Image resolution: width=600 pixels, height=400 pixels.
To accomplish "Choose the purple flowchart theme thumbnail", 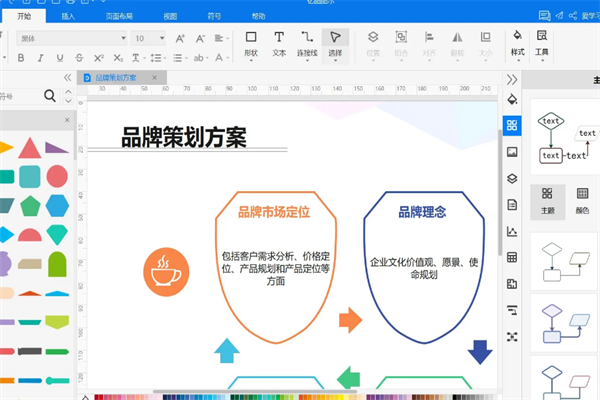I will pos(564,323).
